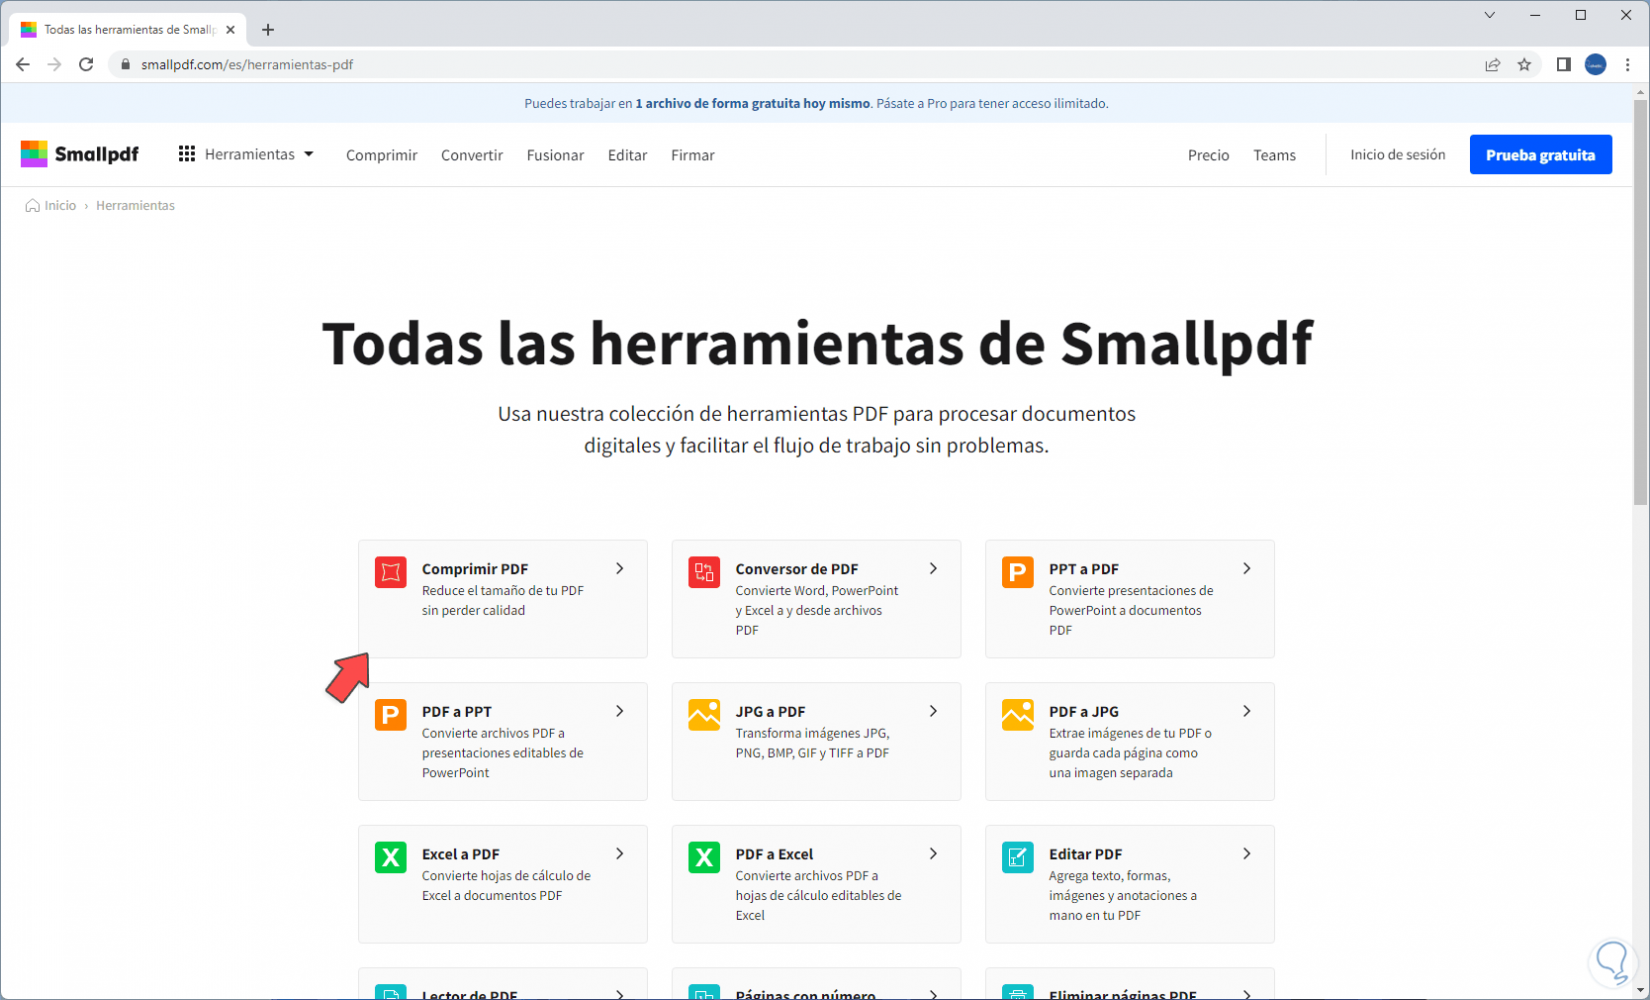Select the PDF a JPG card title

pyautogui.click(x=1084, y=712)
